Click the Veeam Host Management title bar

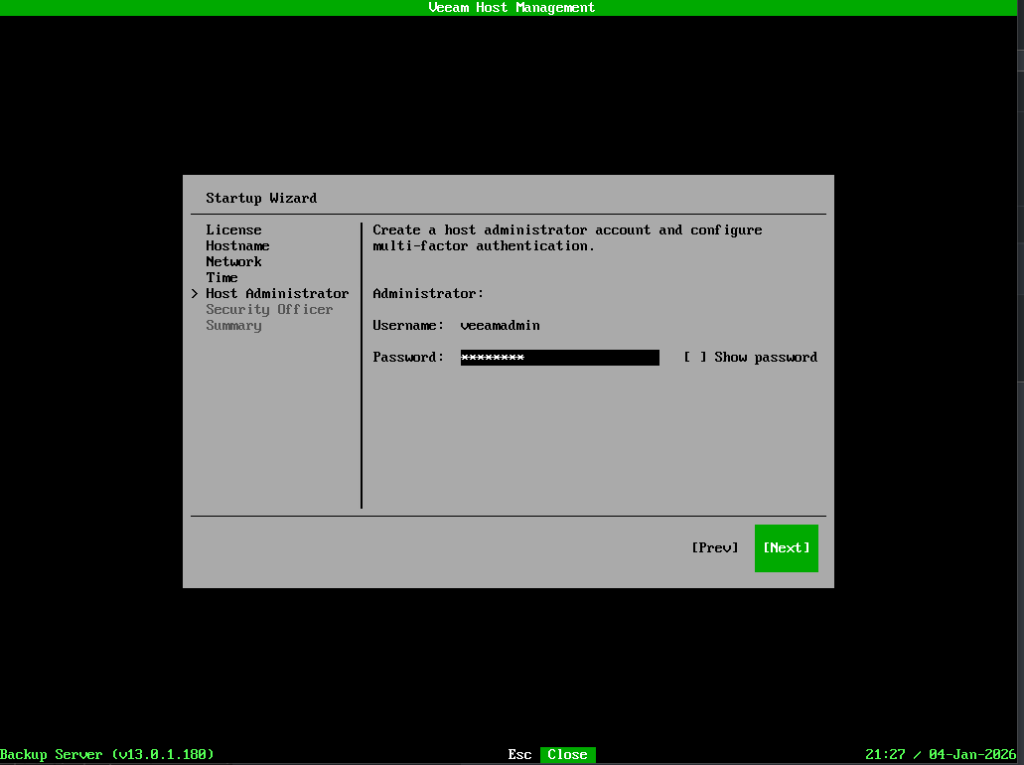(511, 8)
